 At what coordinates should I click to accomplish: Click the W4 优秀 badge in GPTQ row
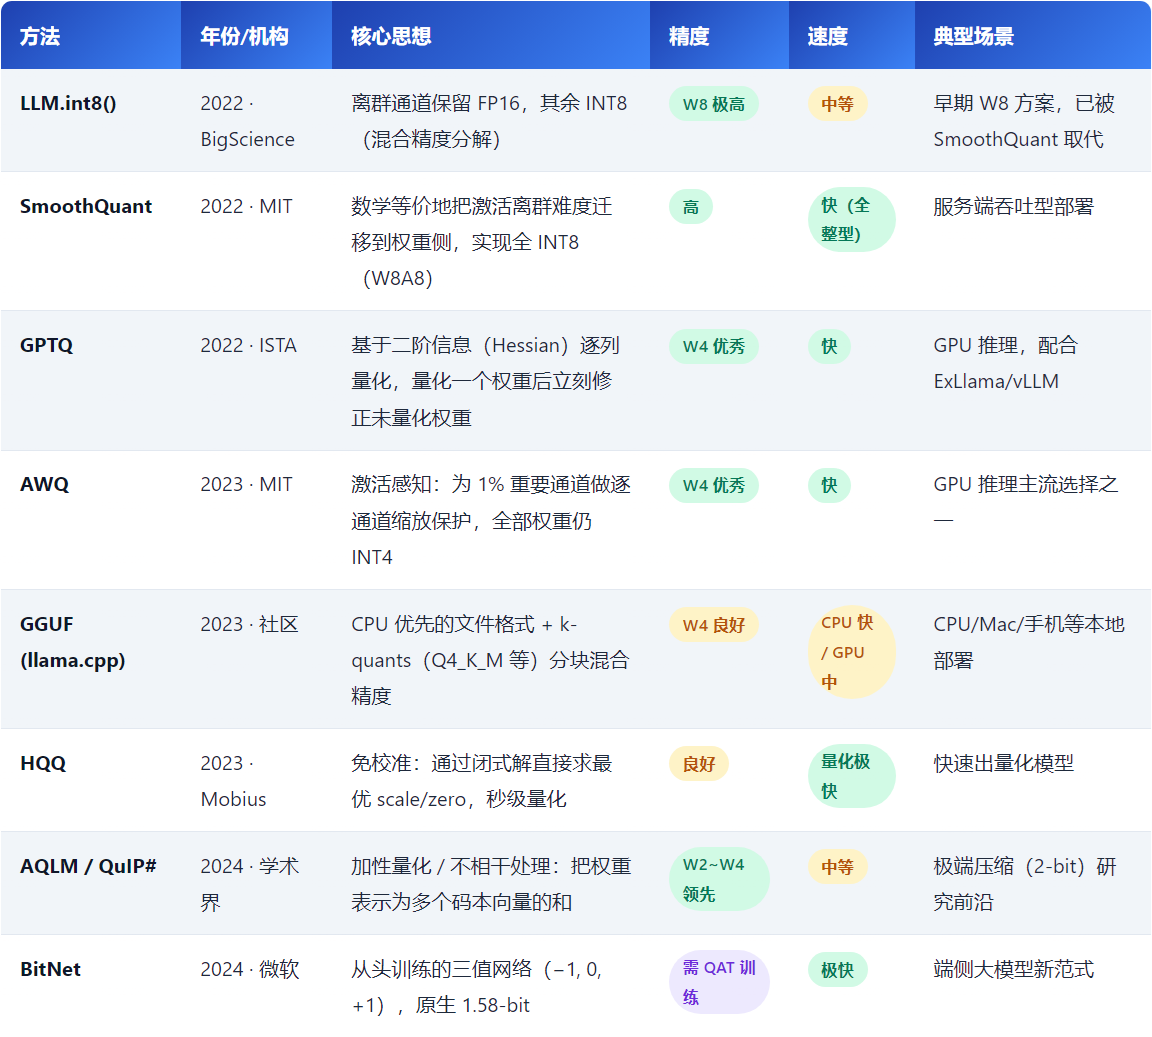[x=713, y=346]
